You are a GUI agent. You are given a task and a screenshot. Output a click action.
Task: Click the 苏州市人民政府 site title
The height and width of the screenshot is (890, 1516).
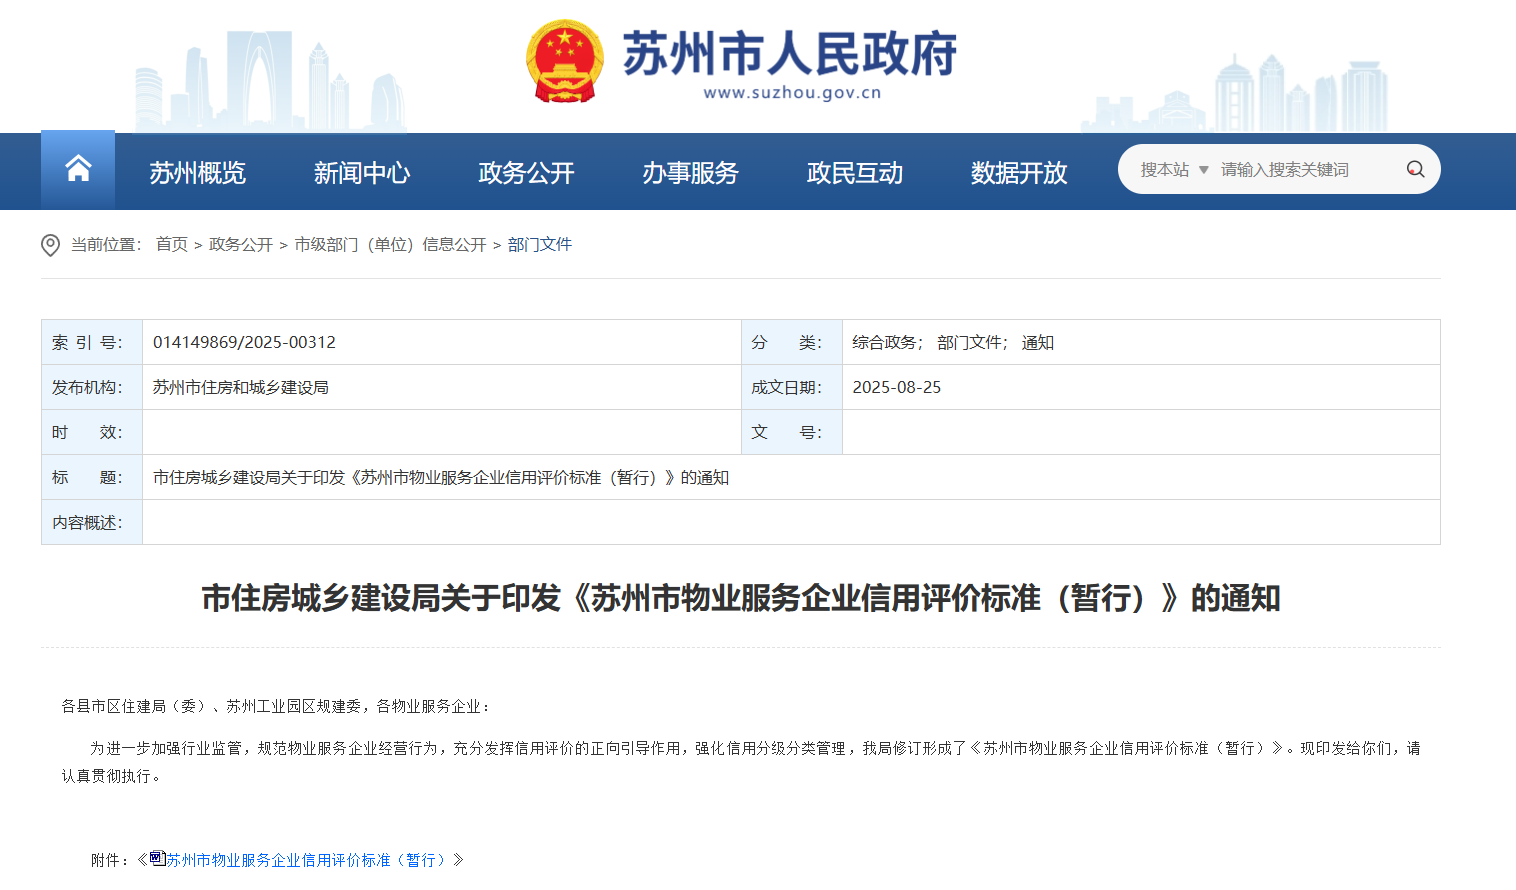pyautogui.click(x=789, y=53)
